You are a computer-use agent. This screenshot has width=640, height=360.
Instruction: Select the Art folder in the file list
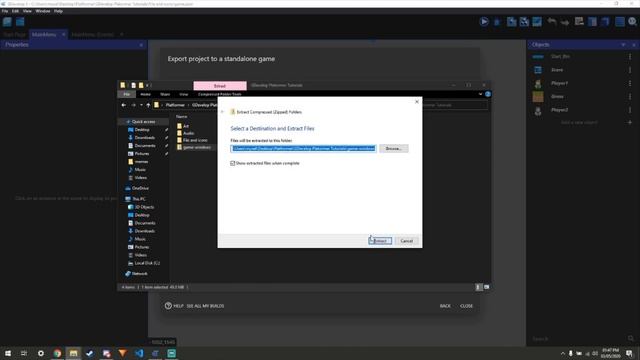coord(186,126)
